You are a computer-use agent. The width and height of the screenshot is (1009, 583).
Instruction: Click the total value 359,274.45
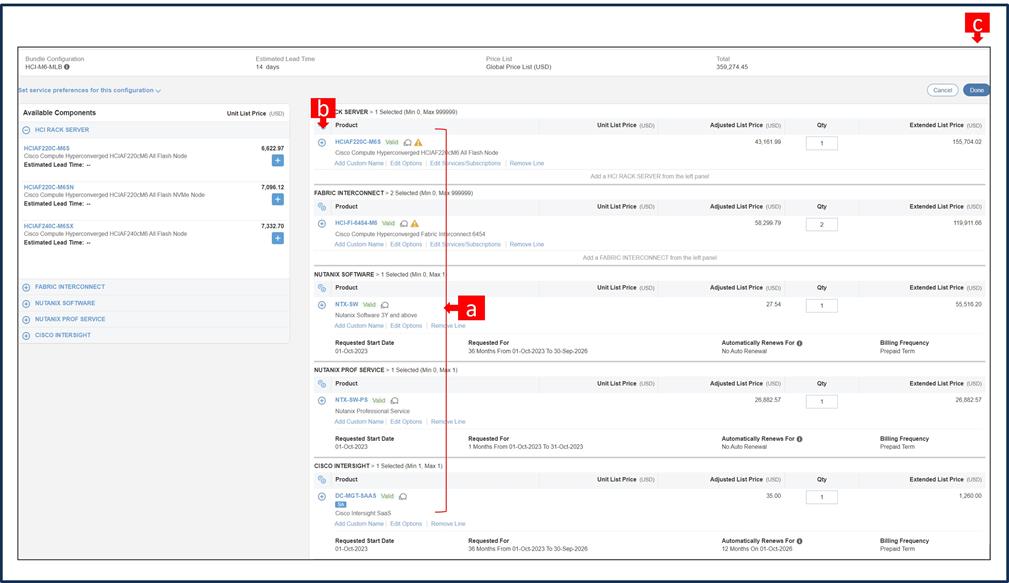pos(732,67)
